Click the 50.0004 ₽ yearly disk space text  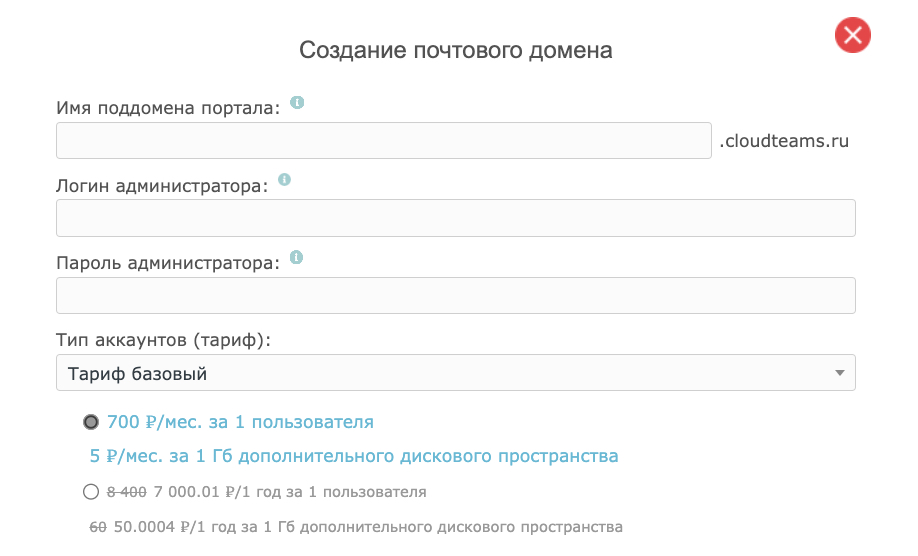(368, 526)
